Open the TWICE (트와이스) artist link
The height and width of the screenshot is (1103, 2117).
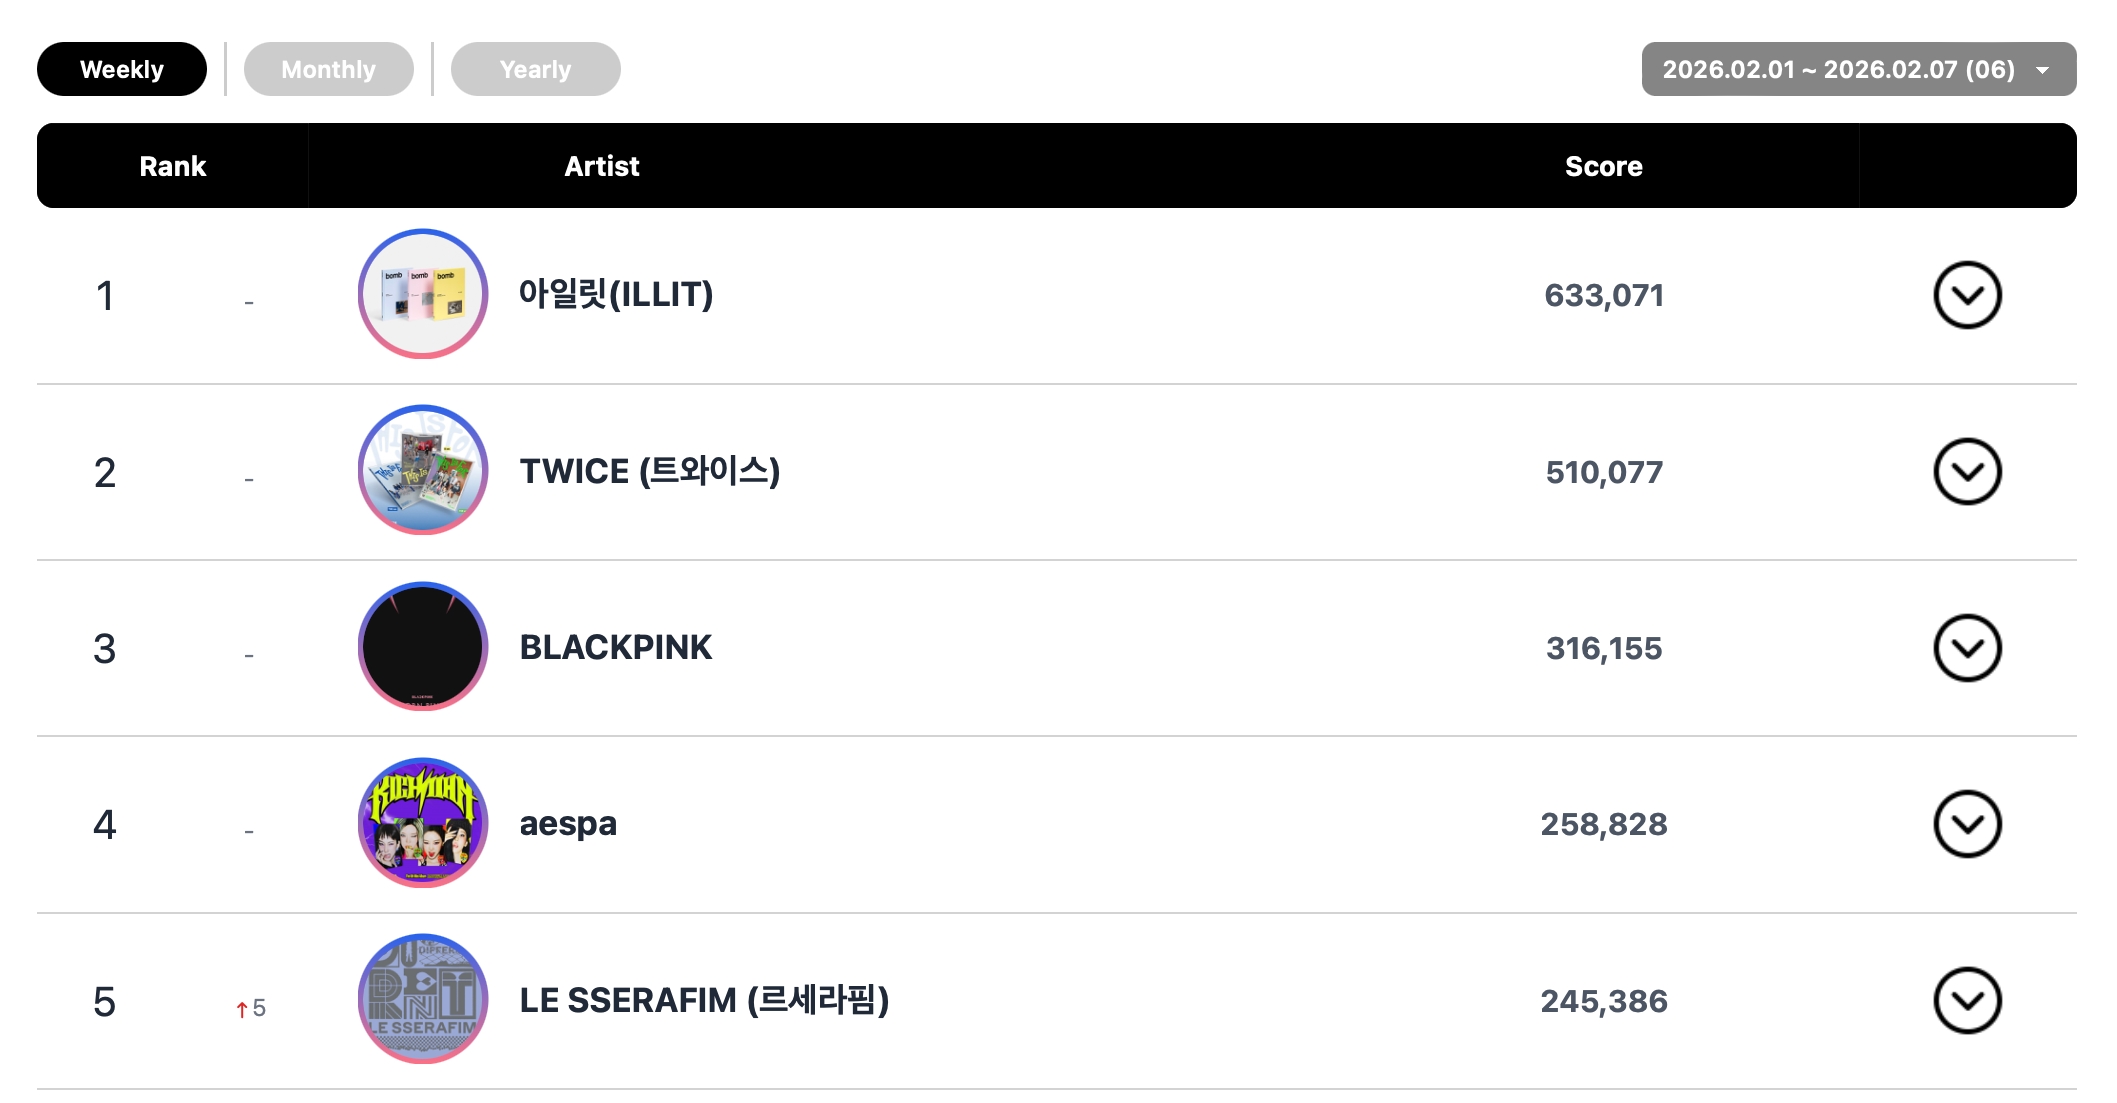(649, 471)
